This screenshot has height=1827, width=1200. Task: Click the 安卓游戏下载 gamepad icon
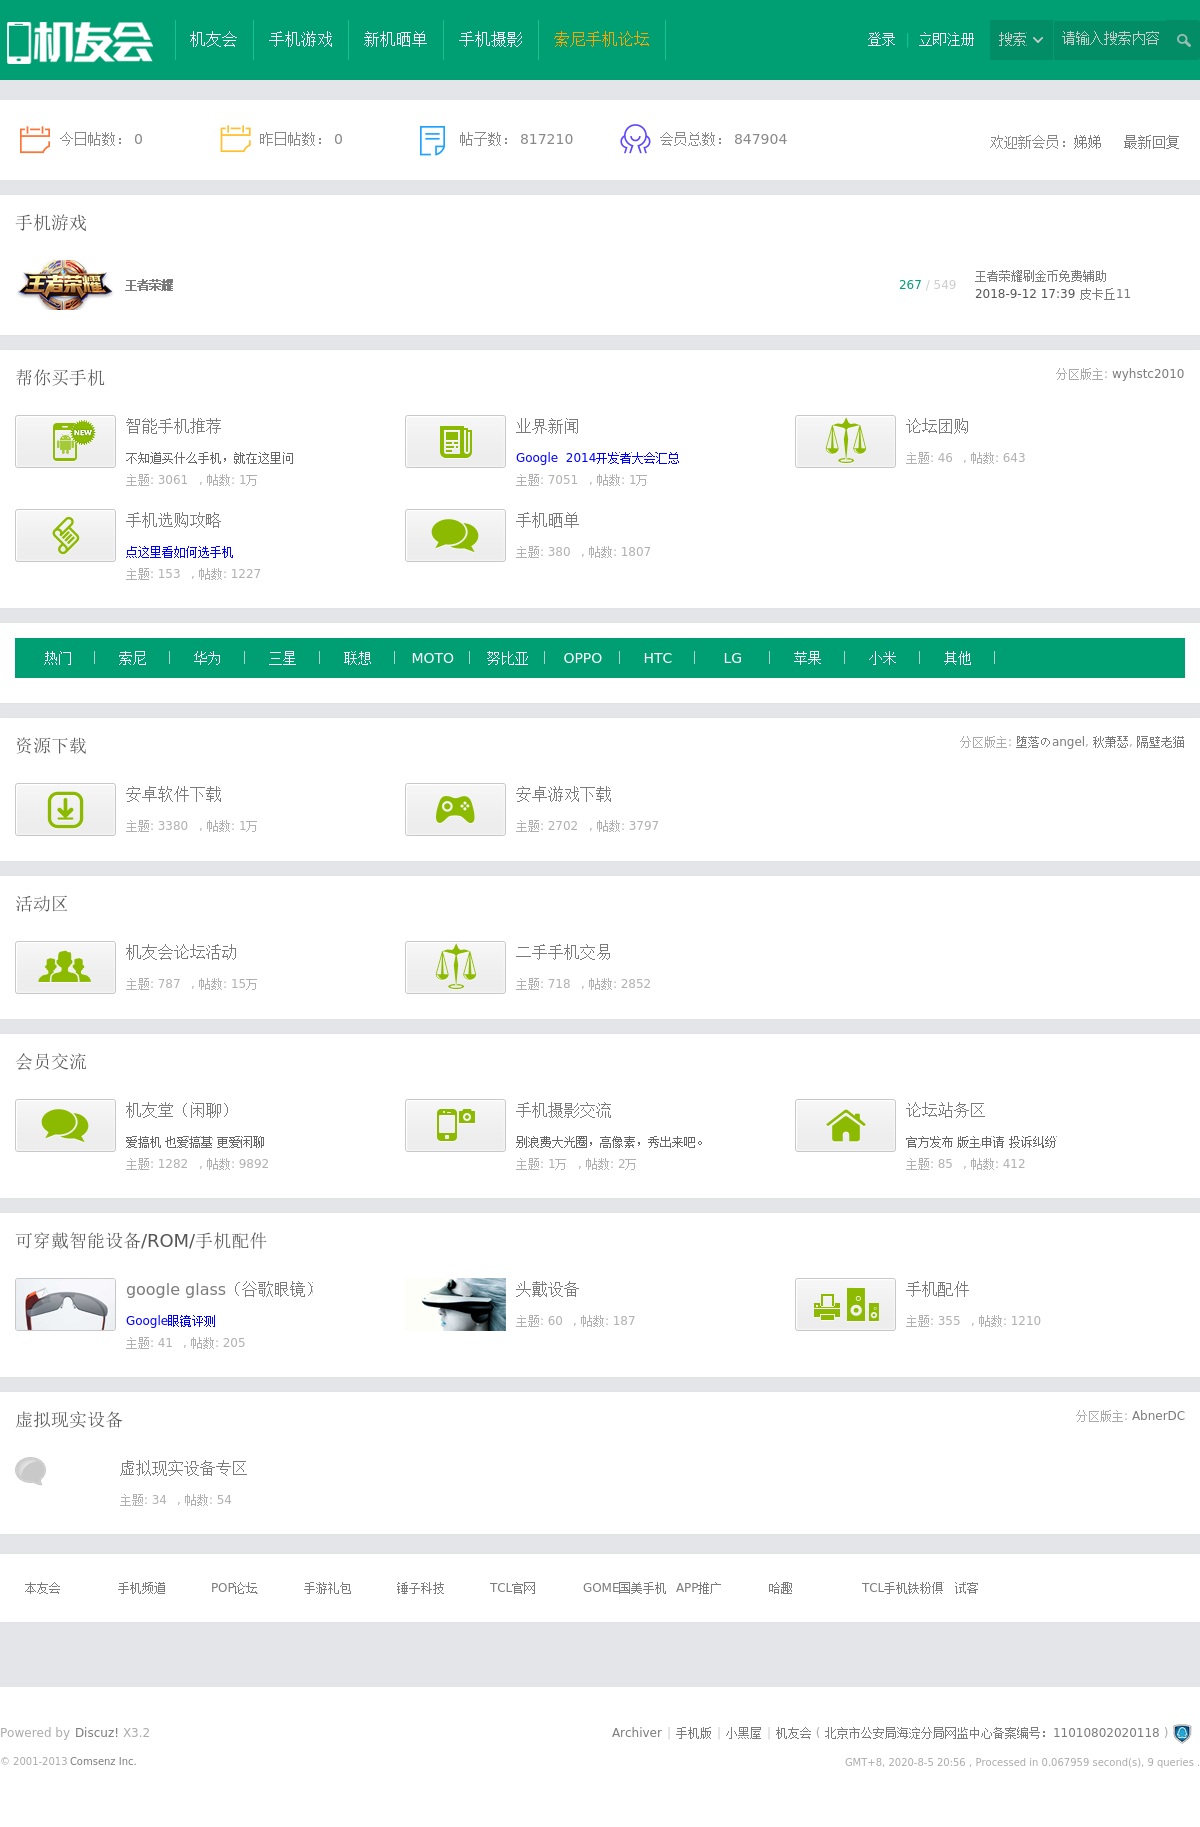(455, 809)
